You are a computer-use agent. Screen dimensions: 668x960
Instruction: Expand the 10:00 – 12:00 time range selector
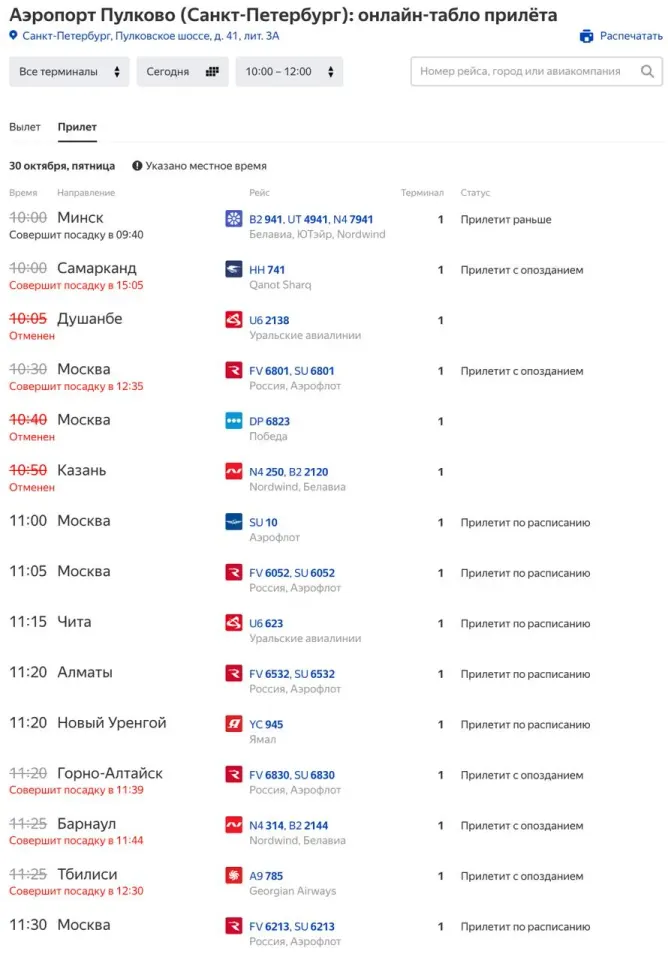[x=289, y=72]
